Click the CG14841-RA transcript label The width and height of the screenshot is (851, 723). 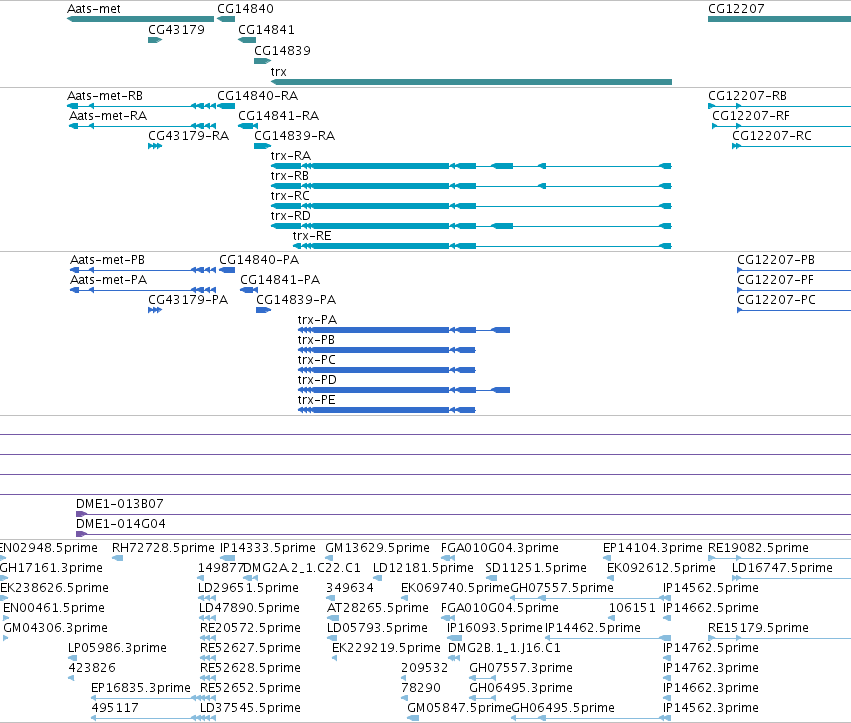click(x=278, y=116)
